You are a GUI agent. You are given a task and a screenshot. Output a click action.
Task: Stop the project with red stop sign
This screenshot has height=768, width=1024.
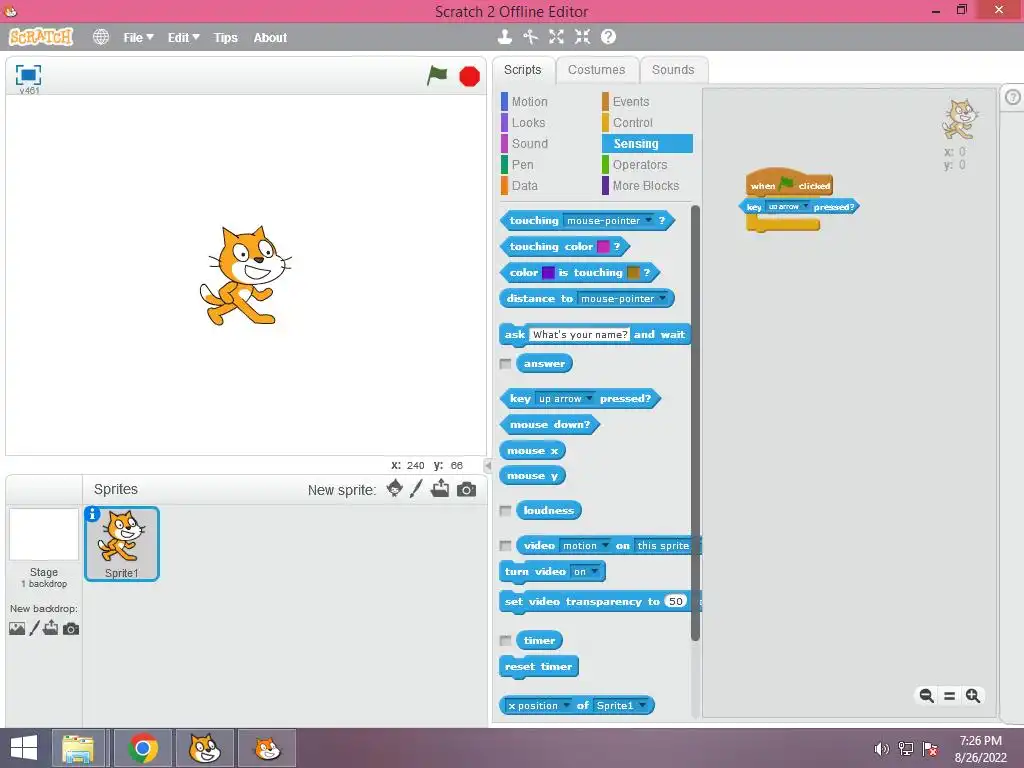tap(469, 76)
